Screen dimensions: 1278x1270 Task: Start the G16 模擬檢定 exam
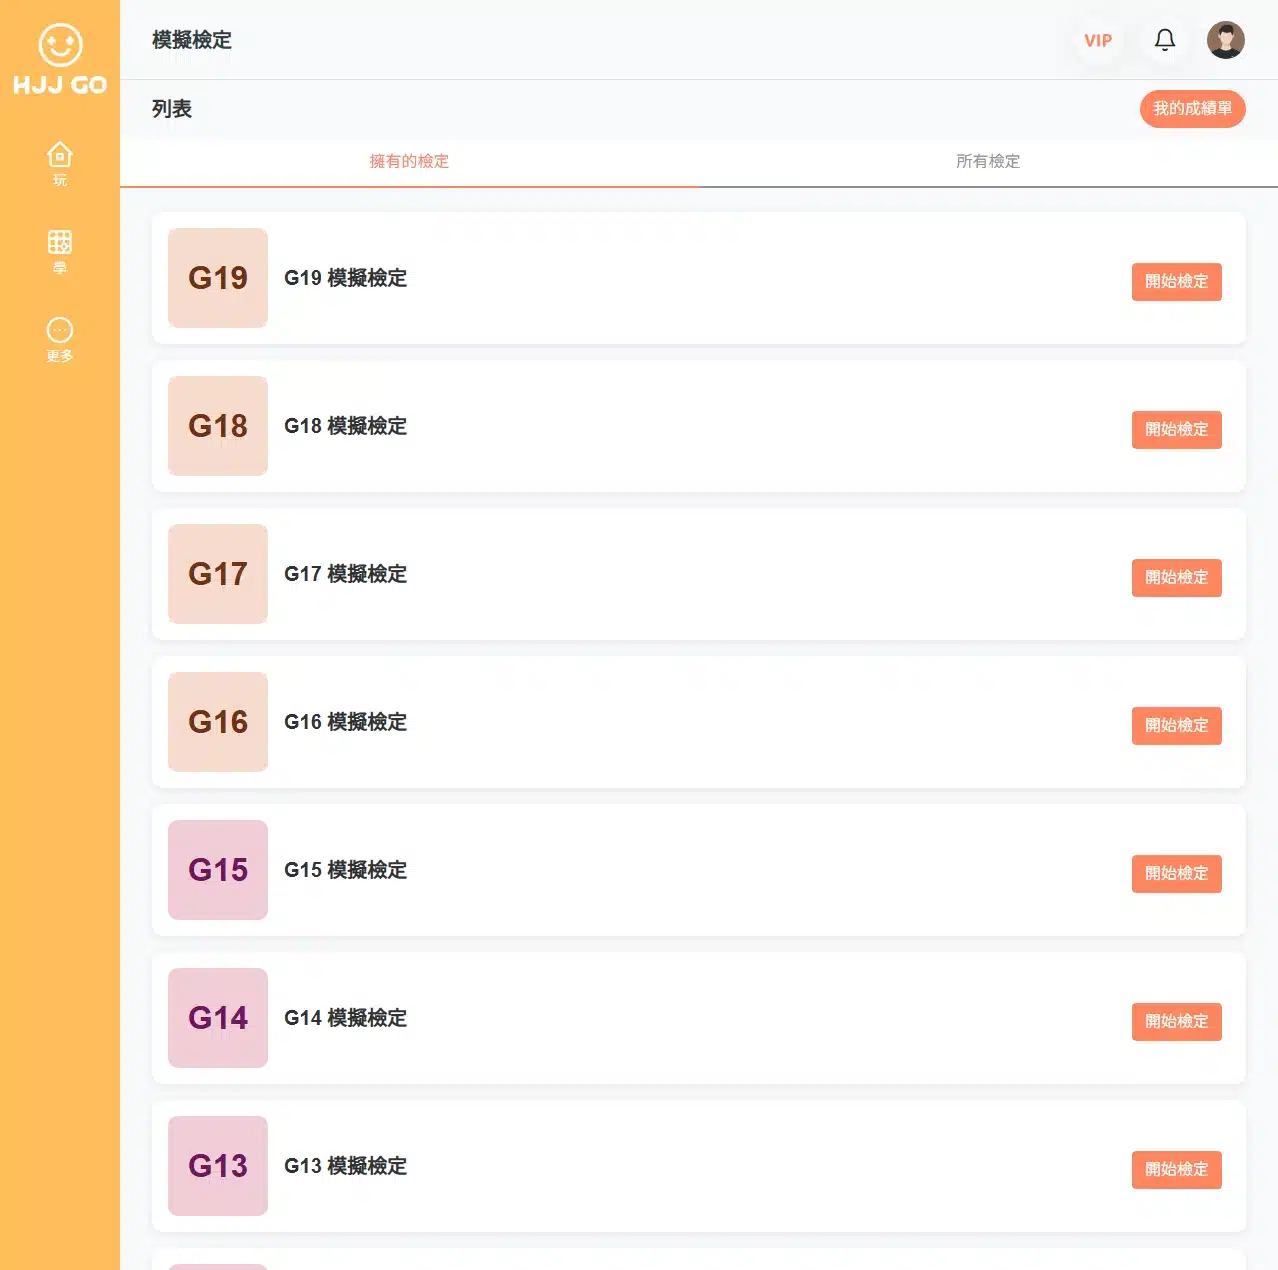[x=1177, y=726]
